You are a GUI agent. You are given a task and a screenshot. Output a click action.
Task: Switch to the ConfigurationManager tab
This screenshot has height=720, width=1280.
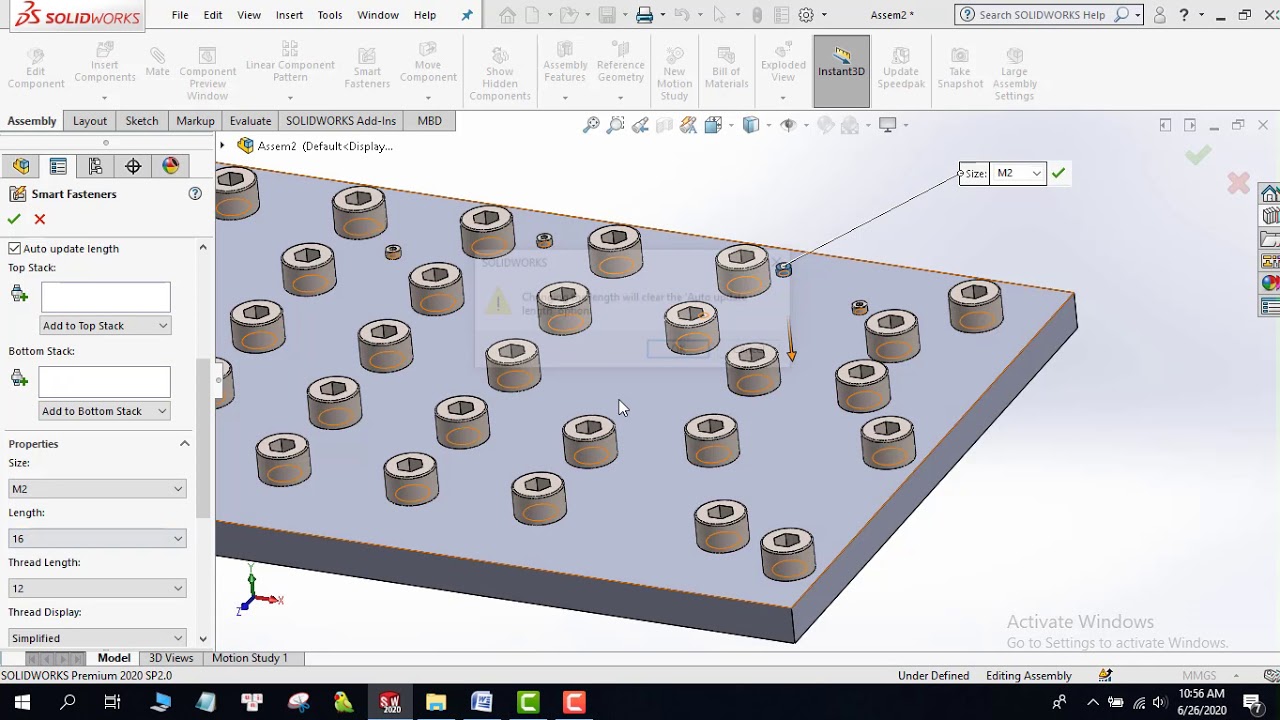point(95,166)
